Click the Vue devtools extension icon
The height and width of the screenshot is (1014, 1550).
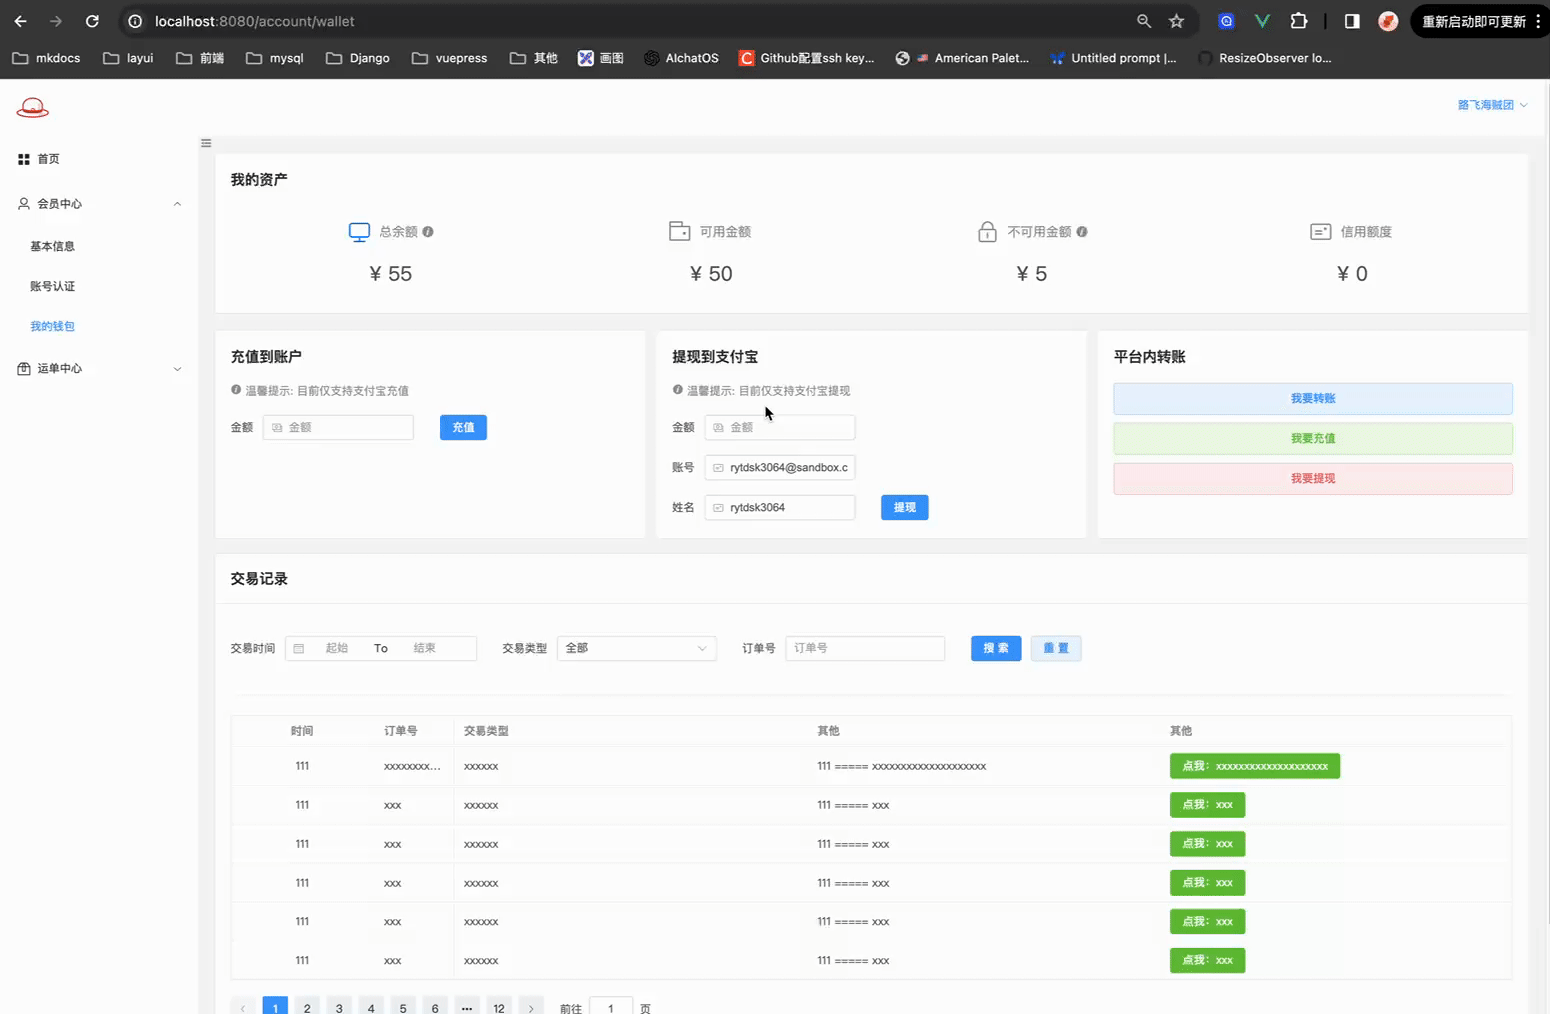[1262, 21]
